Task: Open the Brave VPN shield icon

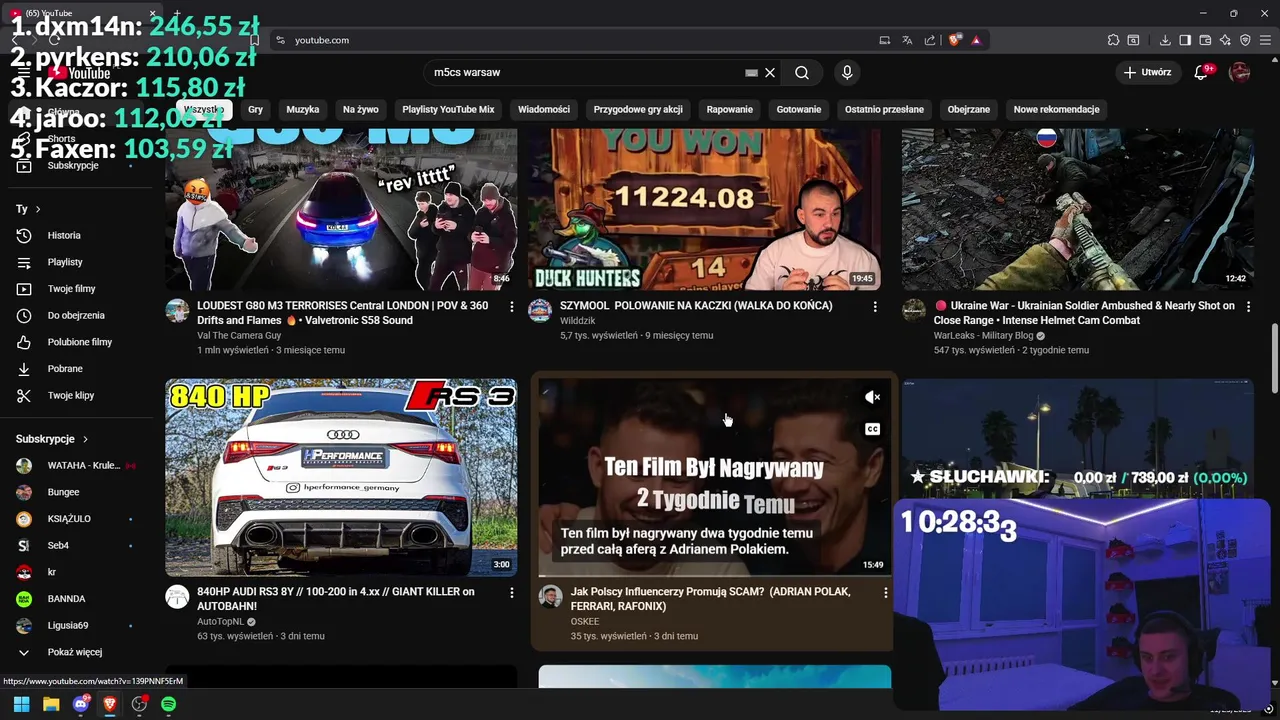Action: (1245, 40)
